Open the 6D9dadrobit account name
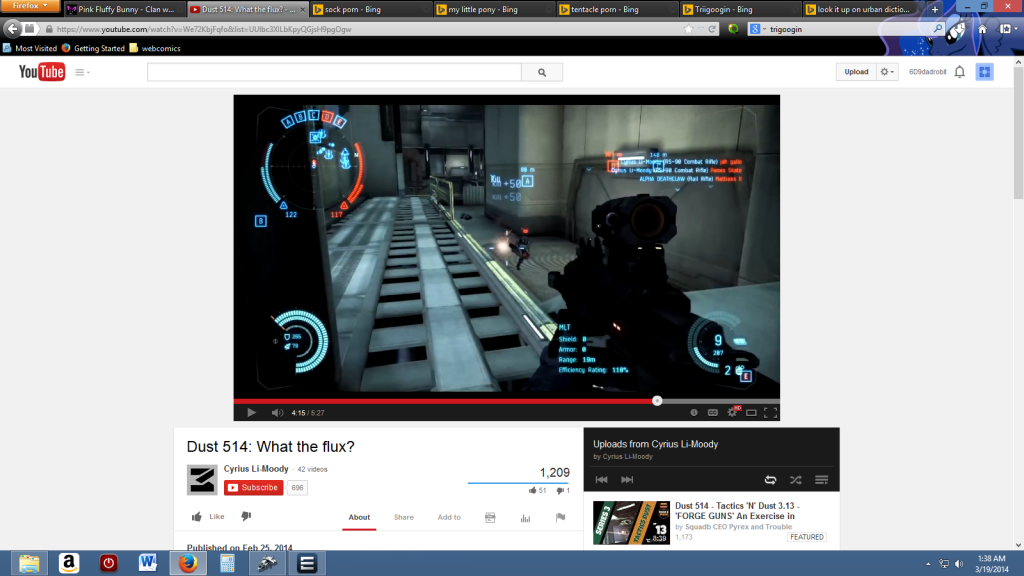The image size is (1024, 576). coord(927,72)
